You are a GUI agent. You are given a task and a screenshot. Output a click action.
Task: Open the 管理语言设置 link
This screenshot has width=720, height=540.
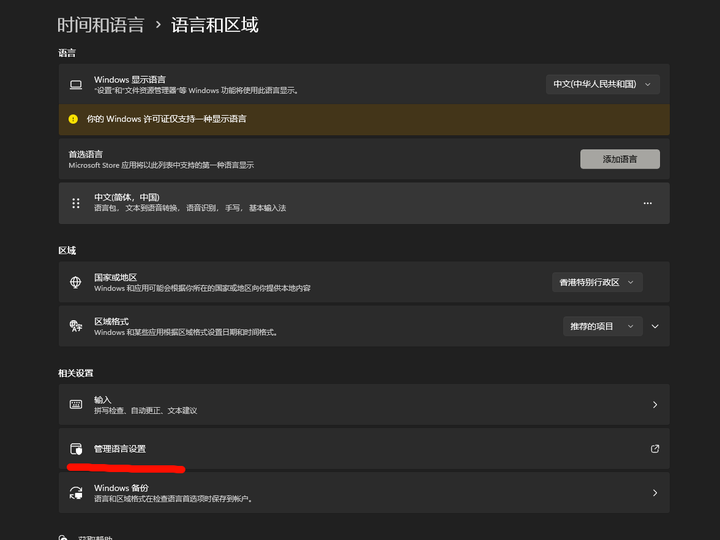click(364, 449)
